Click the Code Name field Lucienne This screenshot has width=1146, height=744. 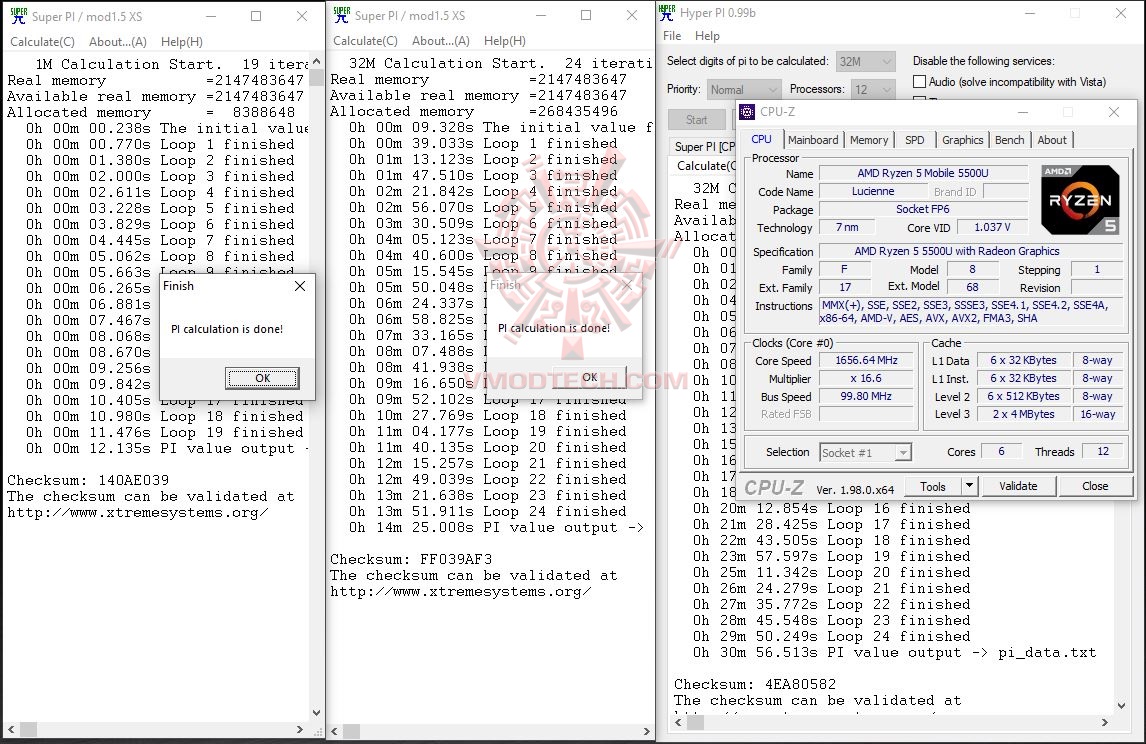coord(873,191)
